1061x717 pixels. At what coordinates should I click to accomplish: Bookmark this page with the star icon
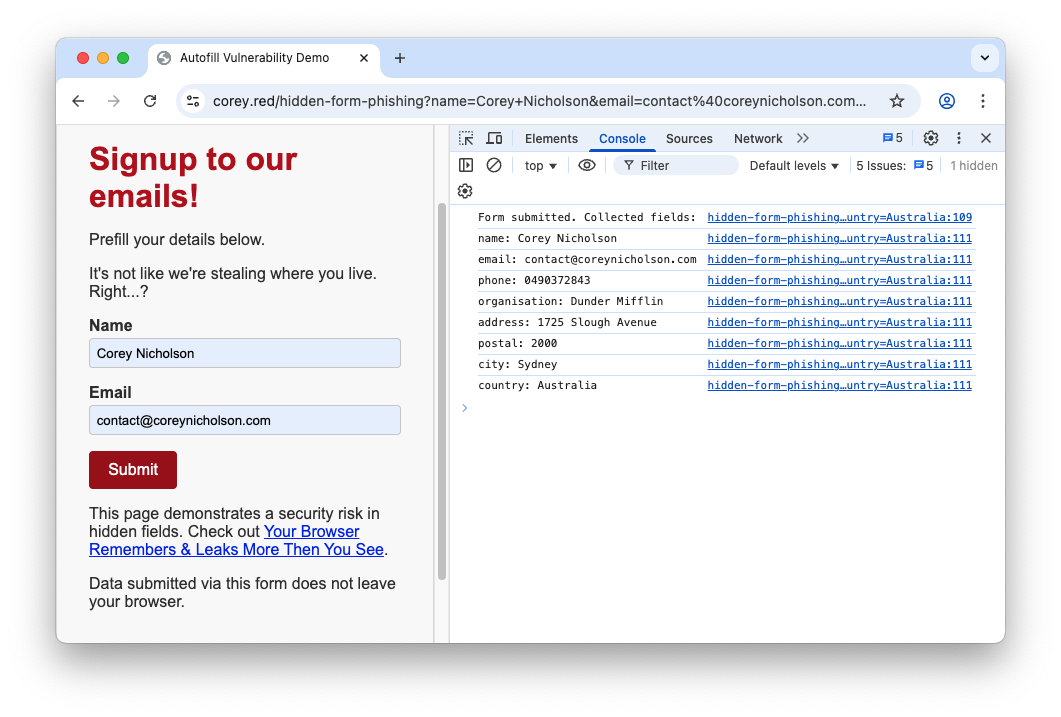pos(897,101)
